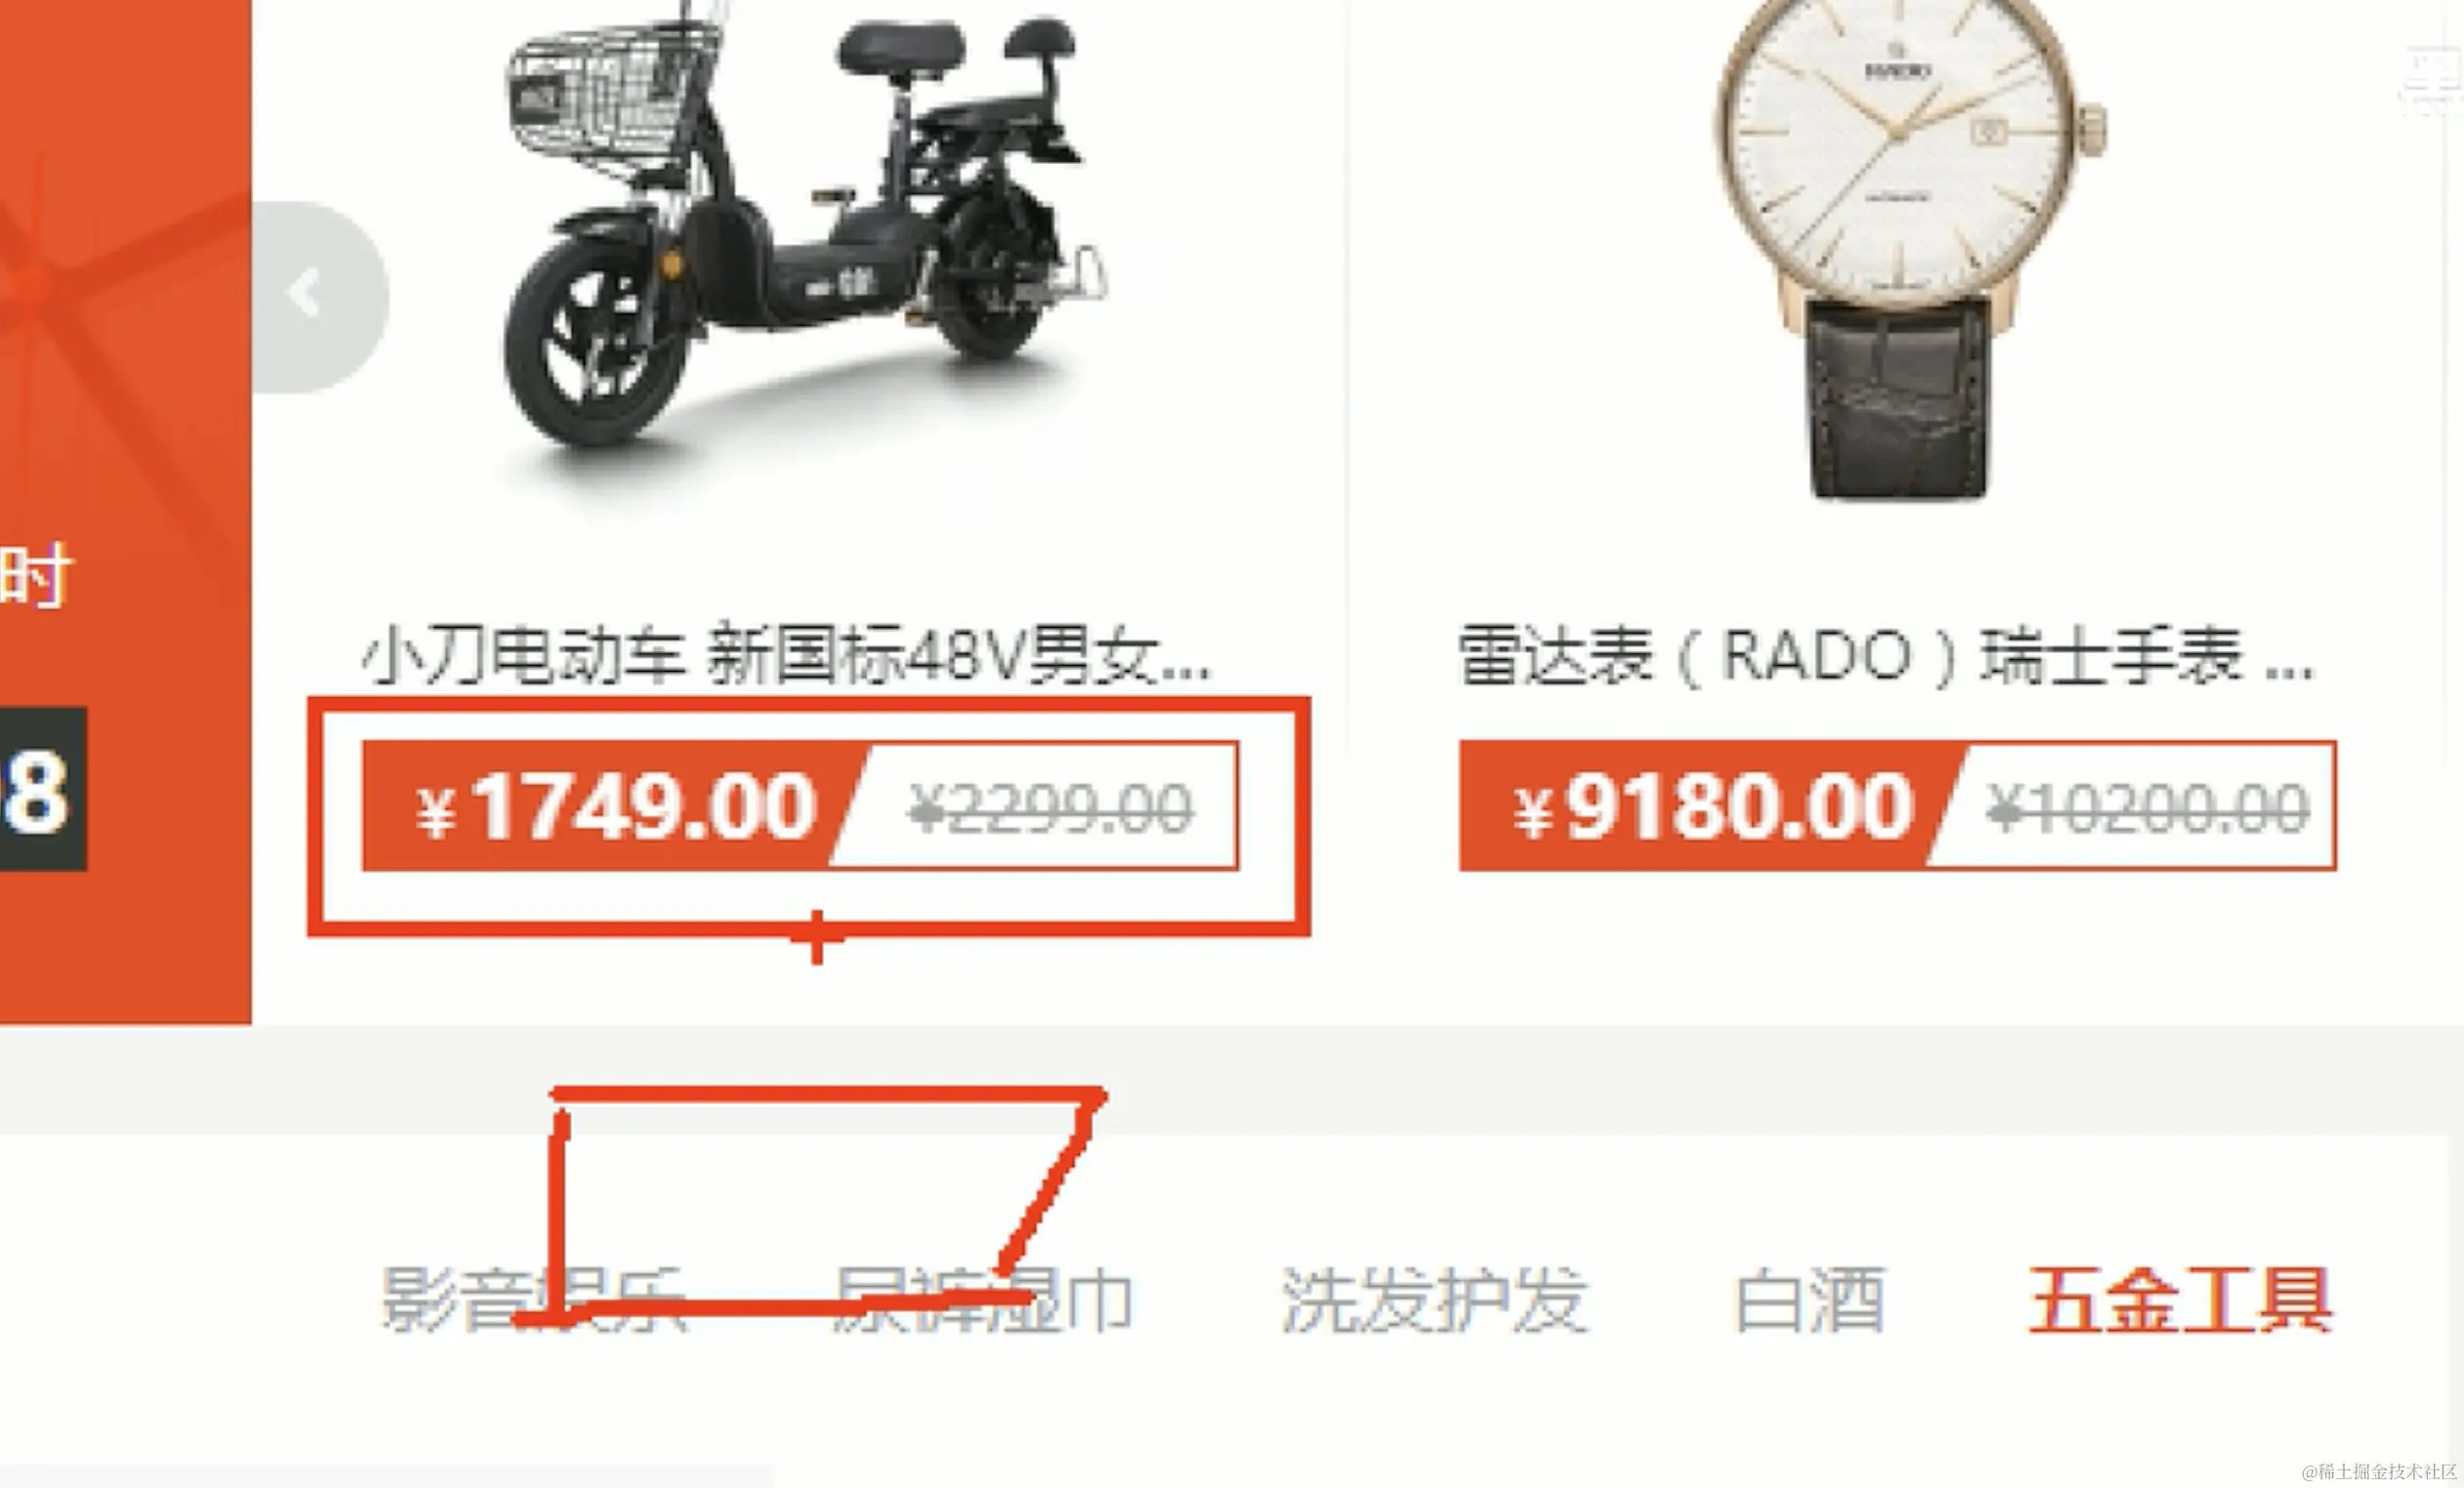Switch to the 尿裤湿巾 tab
This screenshot has height=1488, width=2464.
pos(982,1300)
